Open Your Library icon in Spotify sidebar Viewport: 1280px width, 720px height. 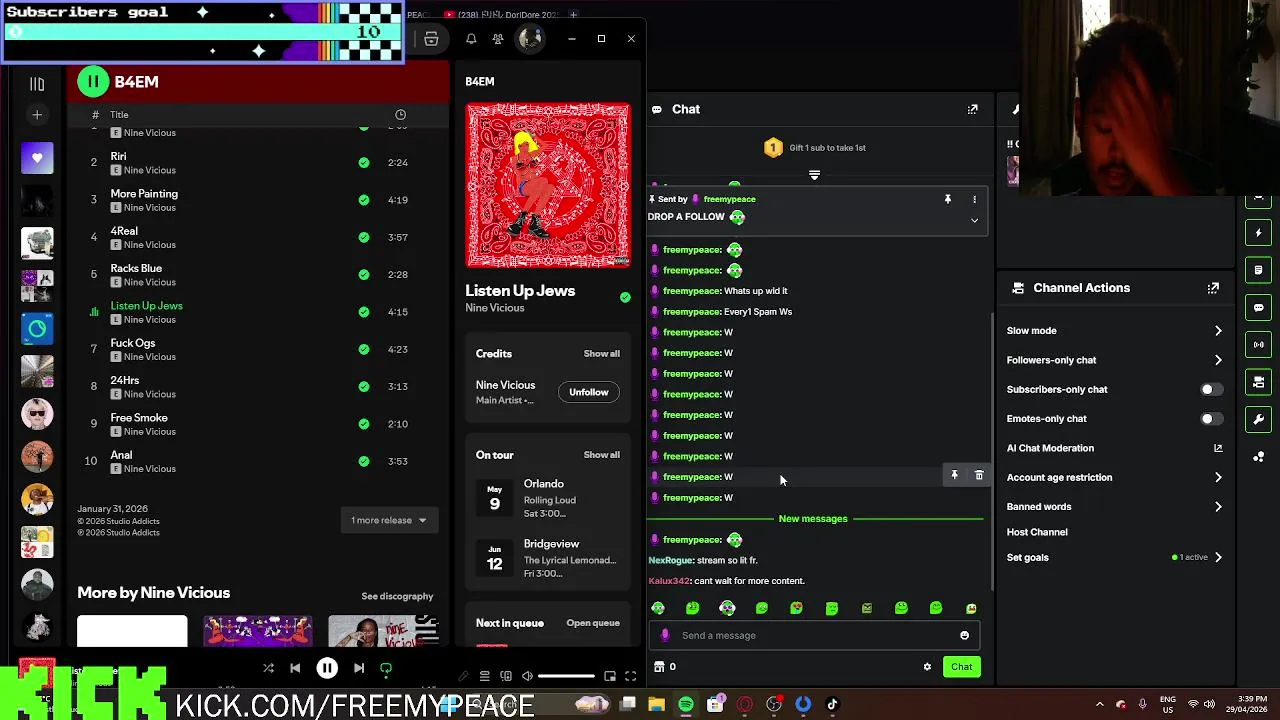[x=37, y=84]
